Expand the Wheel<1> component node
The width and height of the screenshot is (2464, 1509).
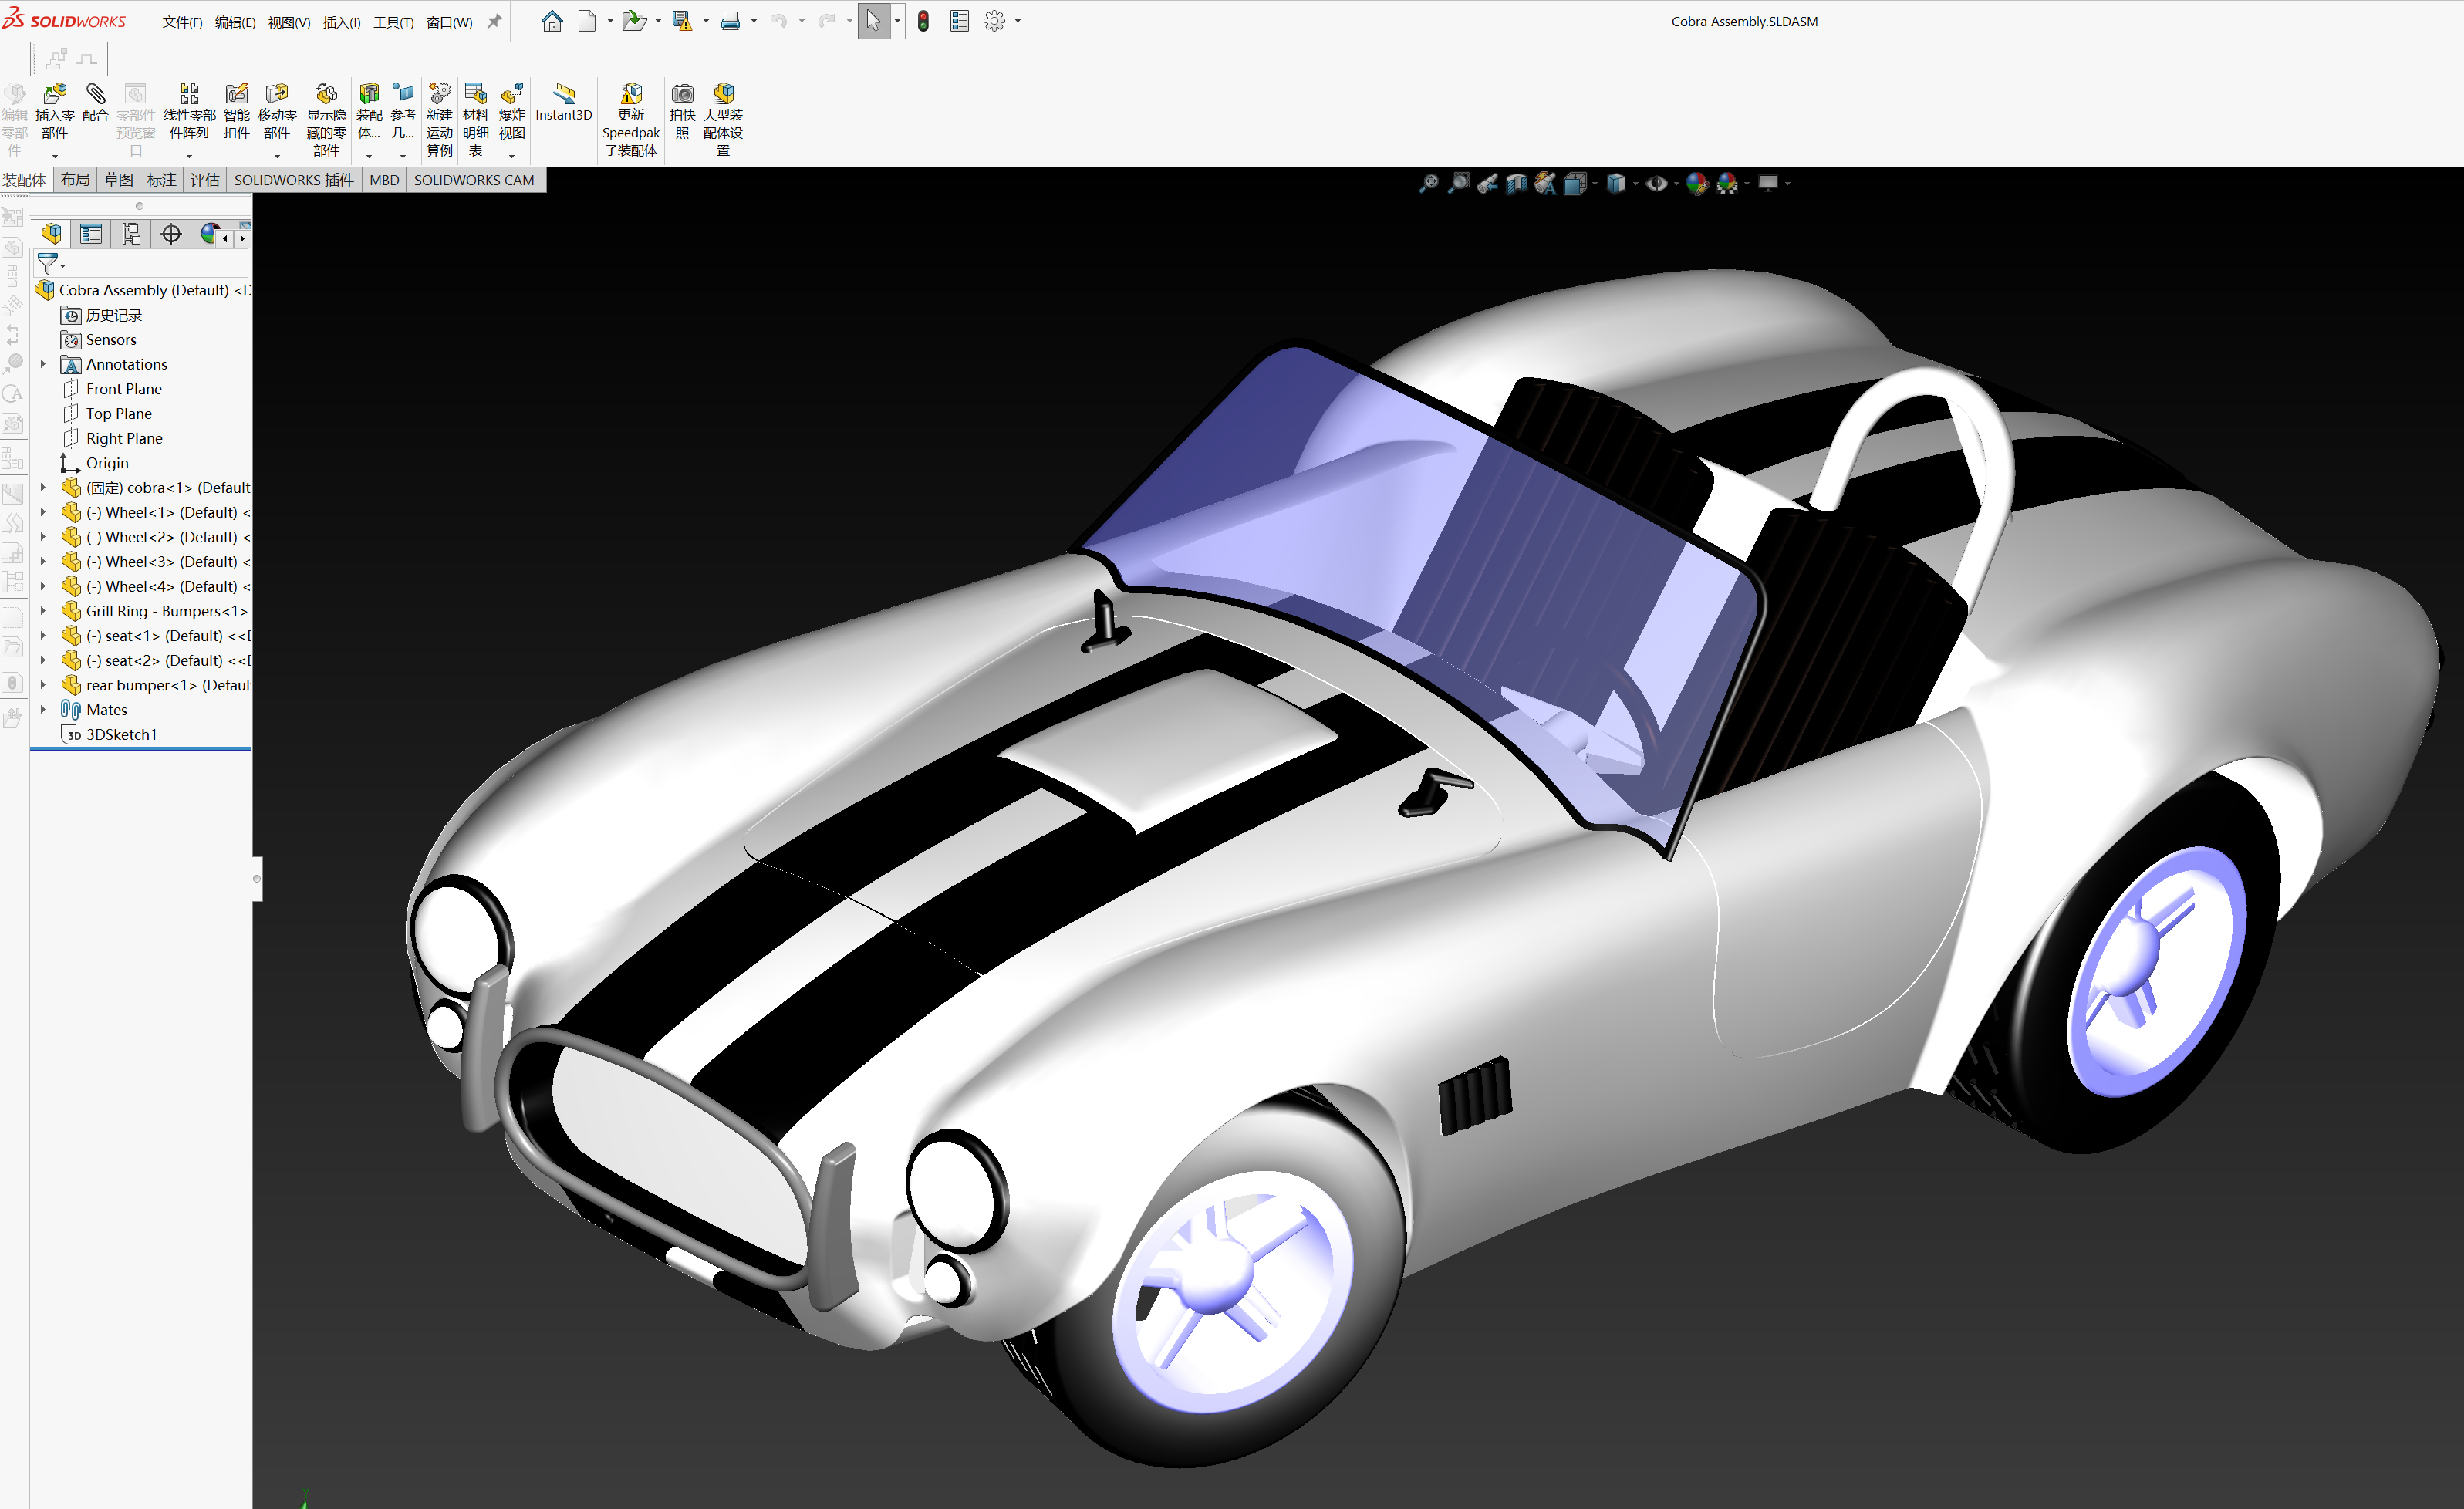(43, 512)
